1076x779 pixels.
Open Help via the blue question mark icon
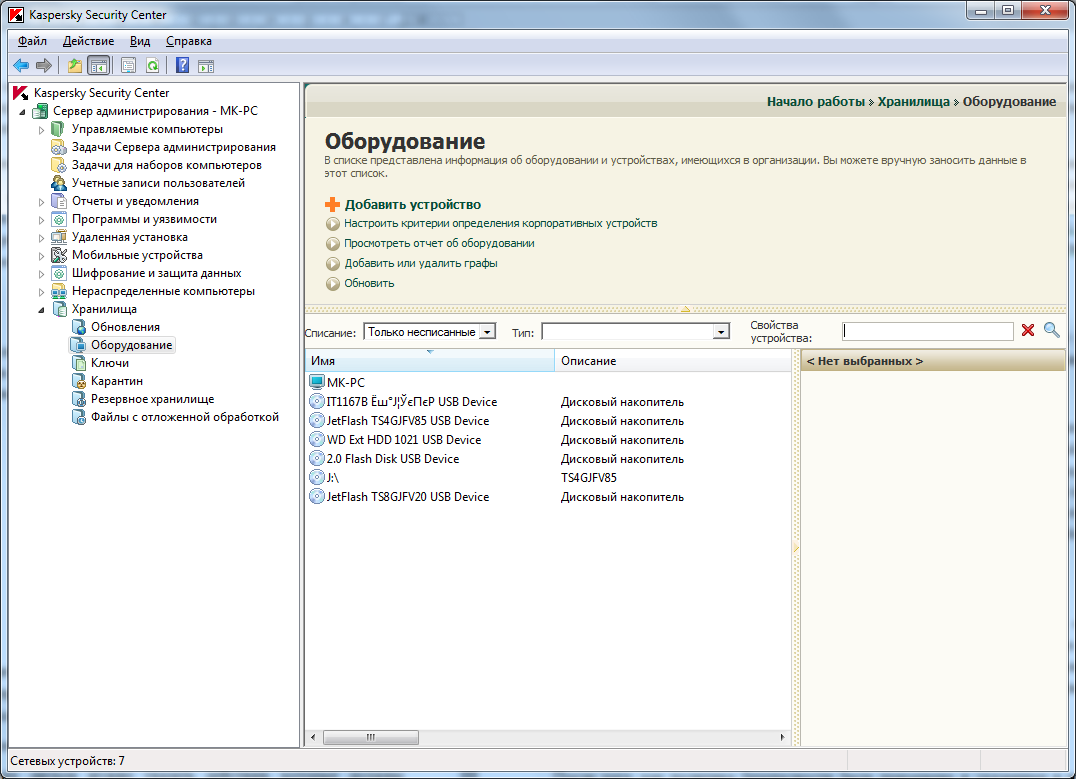coord(182,66)
